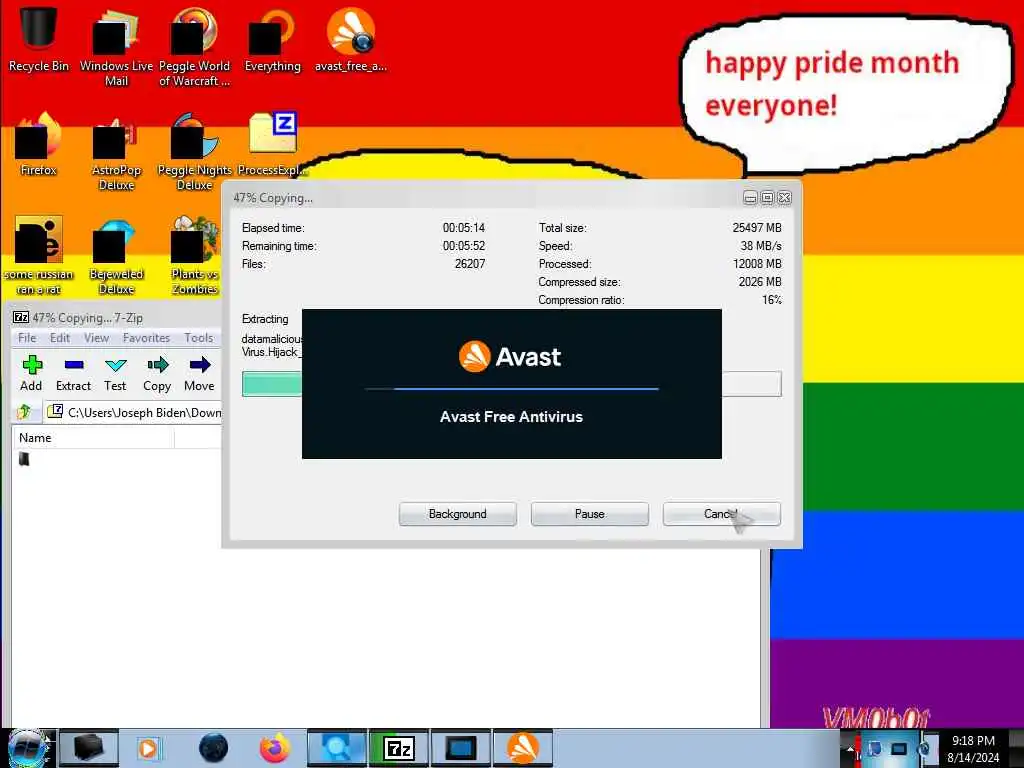Click the Background button in copying dialog
This screenshot has width=1024, height=768.
[x=457, y=514]
